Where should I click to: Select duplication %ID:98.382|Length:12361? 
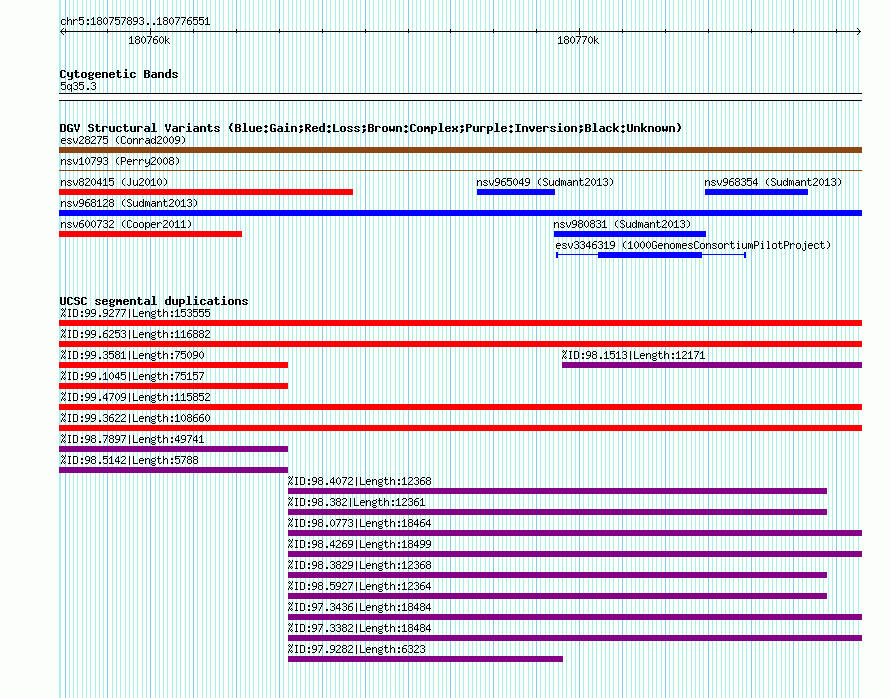[557, 512]
